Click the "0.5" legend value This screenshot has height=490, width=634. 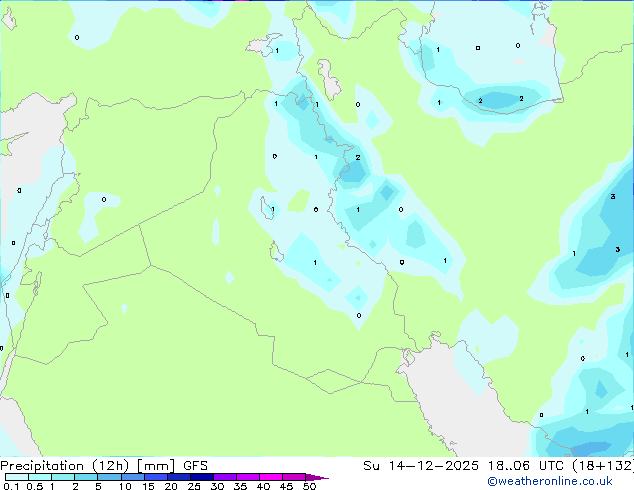35,486
